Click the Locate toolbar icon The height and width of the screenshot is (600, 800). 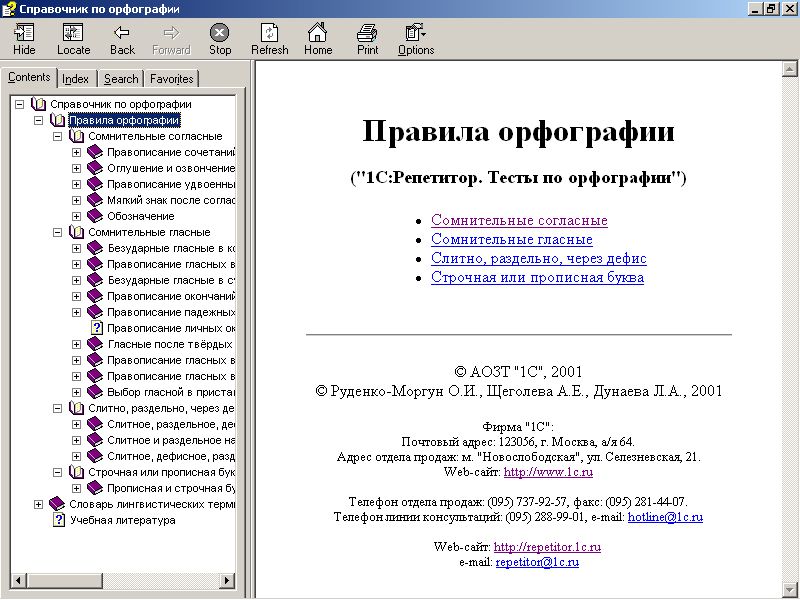click(73, 39)
